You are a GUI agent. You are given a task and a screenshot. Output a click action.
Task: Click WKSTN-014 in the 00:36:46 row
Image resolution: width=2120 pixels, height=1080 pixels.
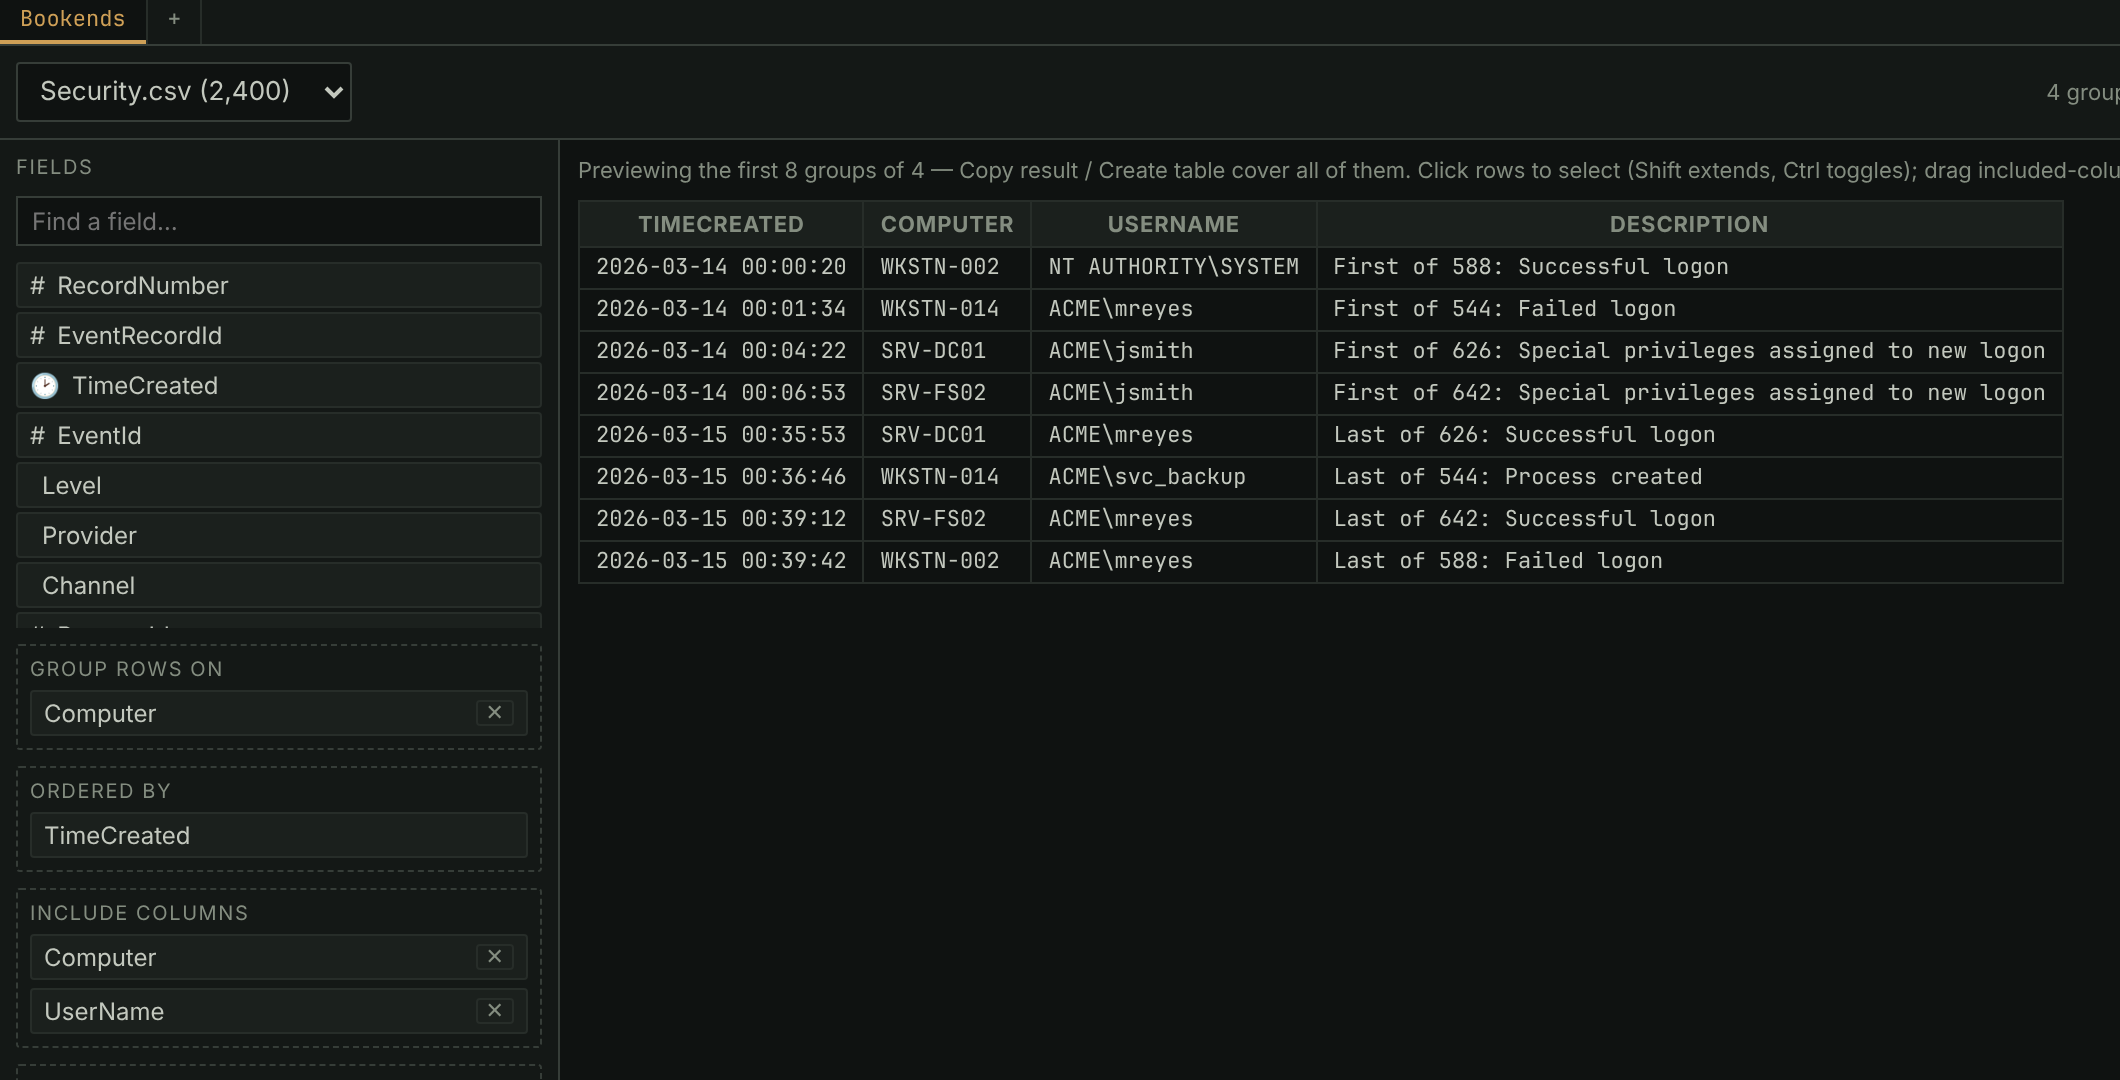[947, 477]
